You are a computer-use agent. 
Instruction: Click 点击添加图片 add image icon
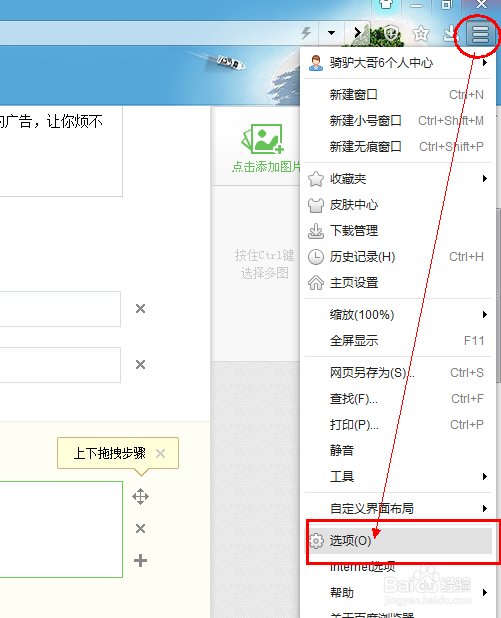[263, 139]
